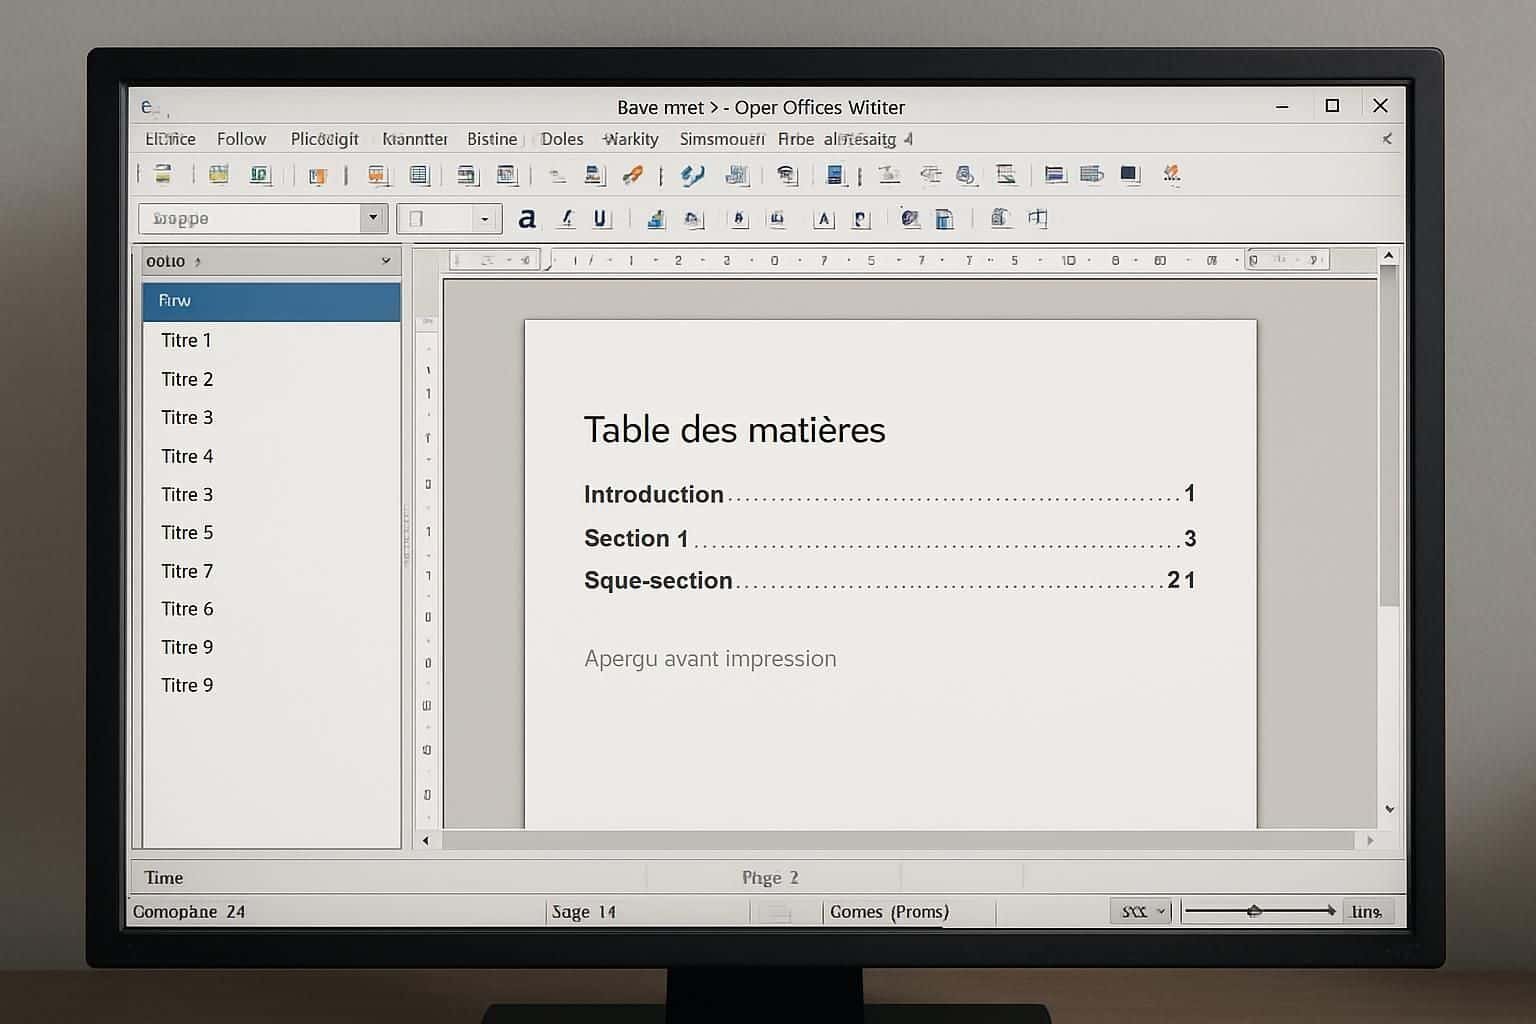Click the first toolbar icon with stacked yellow-green pages
The image size is (1536, 1024).
point(162,174)
